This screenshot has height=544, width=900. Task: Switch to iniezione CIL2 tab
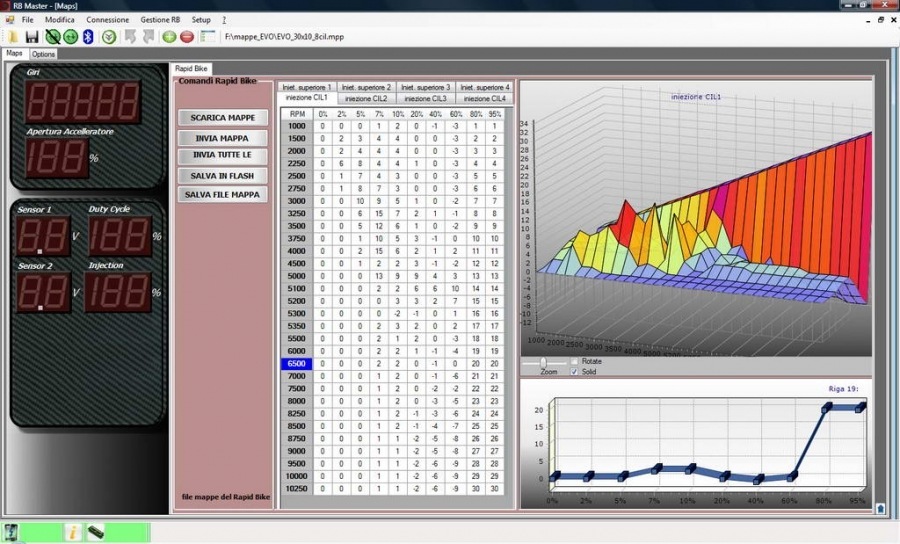click(x=366, y=99)
